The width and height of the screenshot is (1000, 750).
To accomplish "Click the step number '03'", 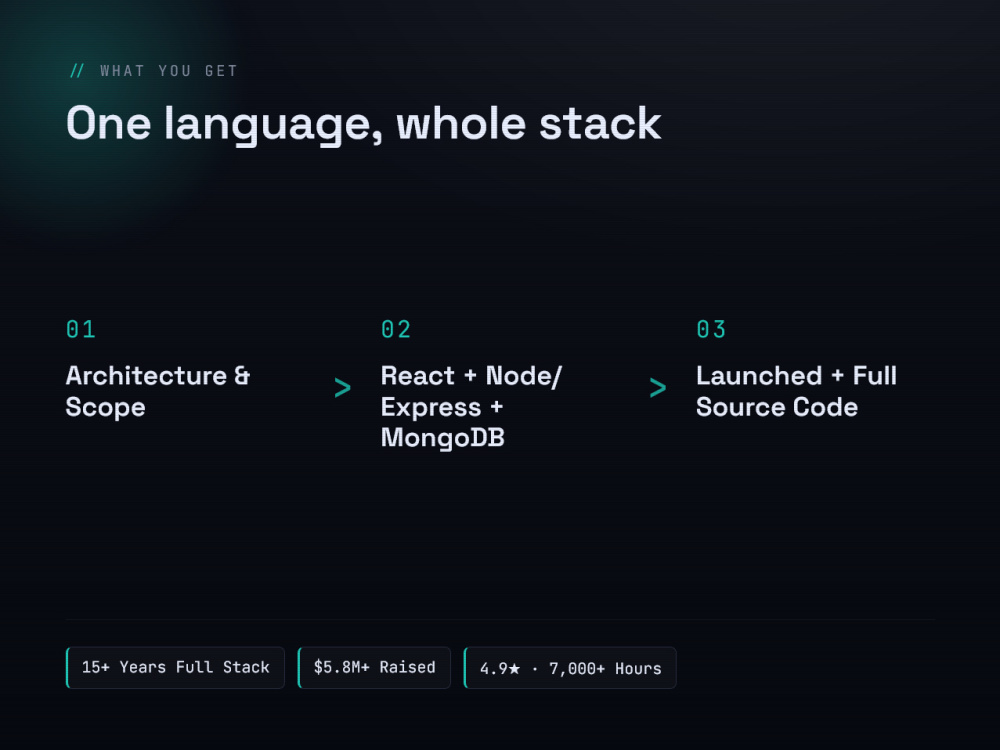I will (x=711, y=330).
